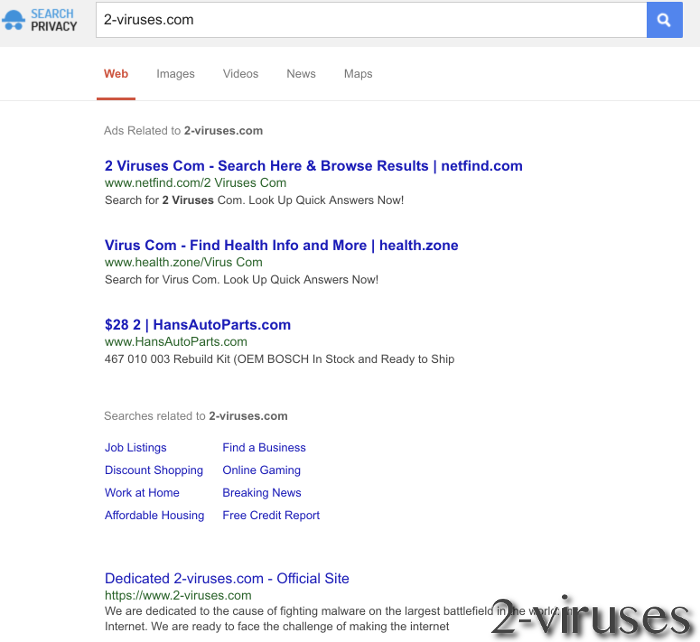The height and width of the screenshot is (642, 700).
Task: Select Breaking News related search
Action: 262,493
